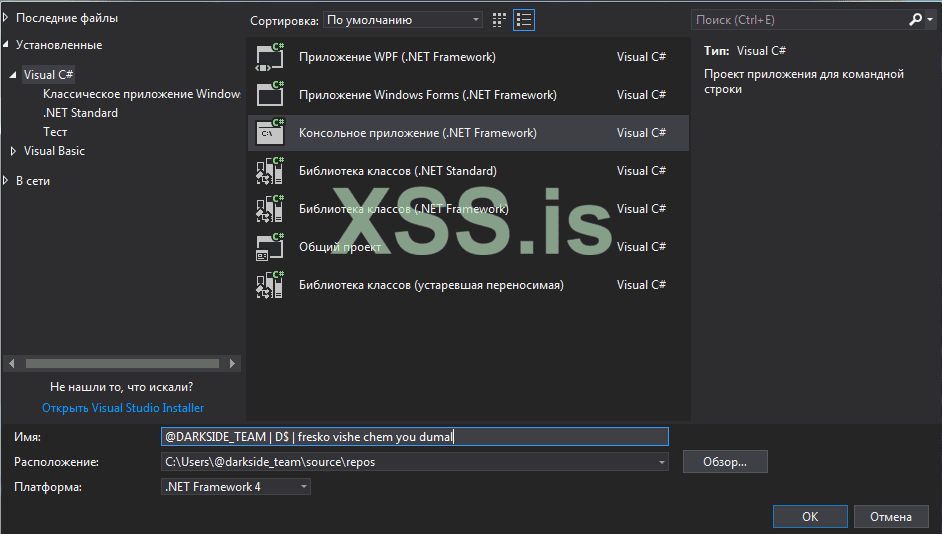Select the WPF application template icon
The height and width of the screenshot is (534, 942).
(270, 57)
